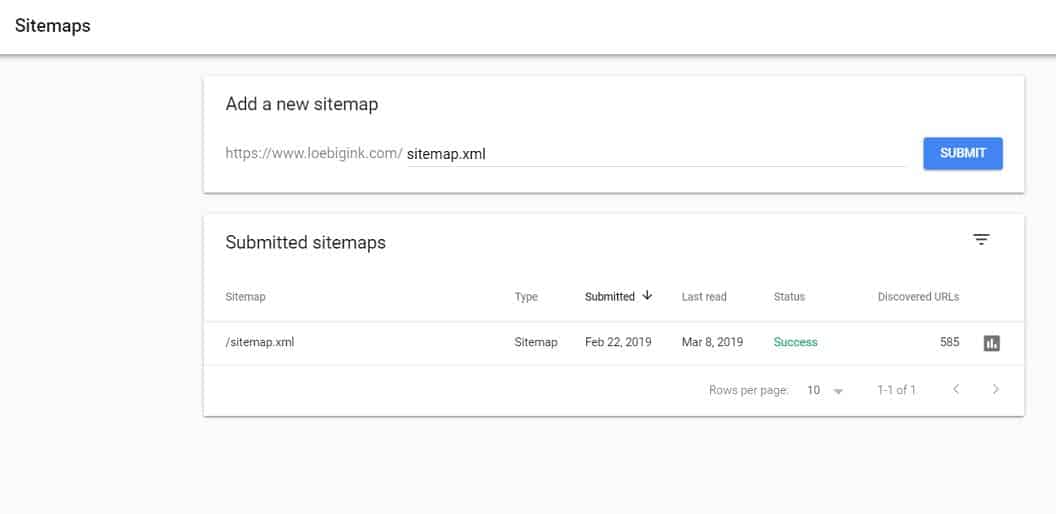Sort by the Sitemap column header
This screenshot has width=1056, height=514.
(245, 297)
